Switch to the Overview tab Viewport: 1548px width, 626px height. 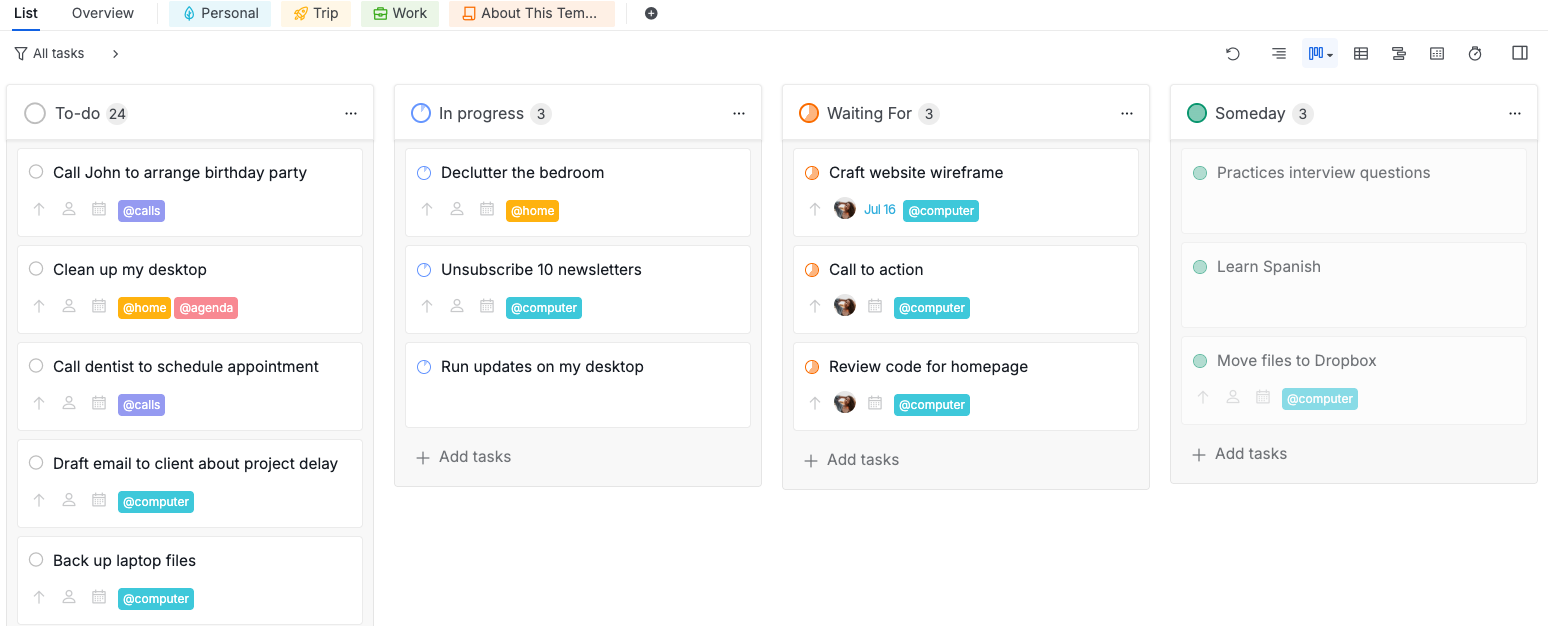(103, 14)
